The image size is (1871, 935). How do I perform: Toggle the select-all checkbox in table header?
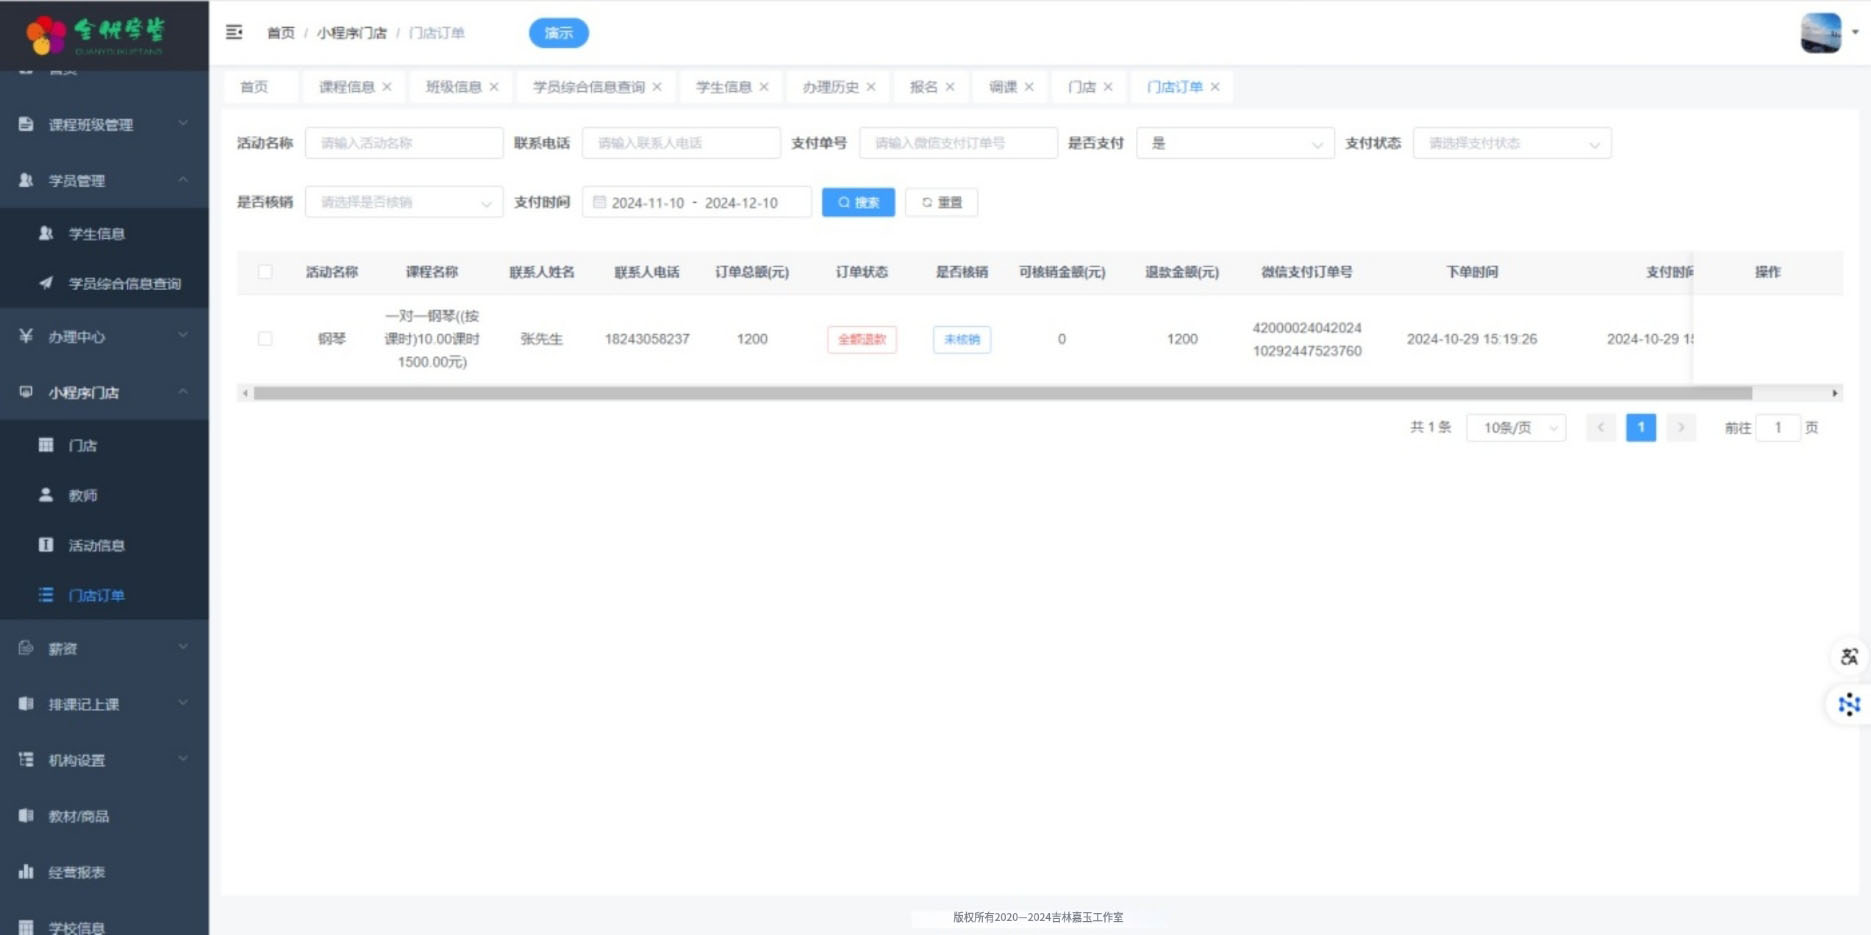pyautogui.click(x=265, y=272)
